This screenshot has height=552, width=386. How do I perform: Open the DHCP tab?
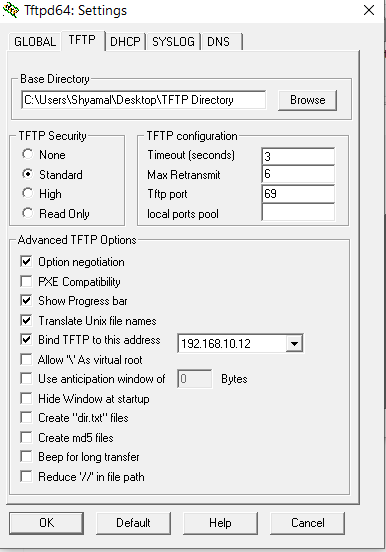[125, 42]
